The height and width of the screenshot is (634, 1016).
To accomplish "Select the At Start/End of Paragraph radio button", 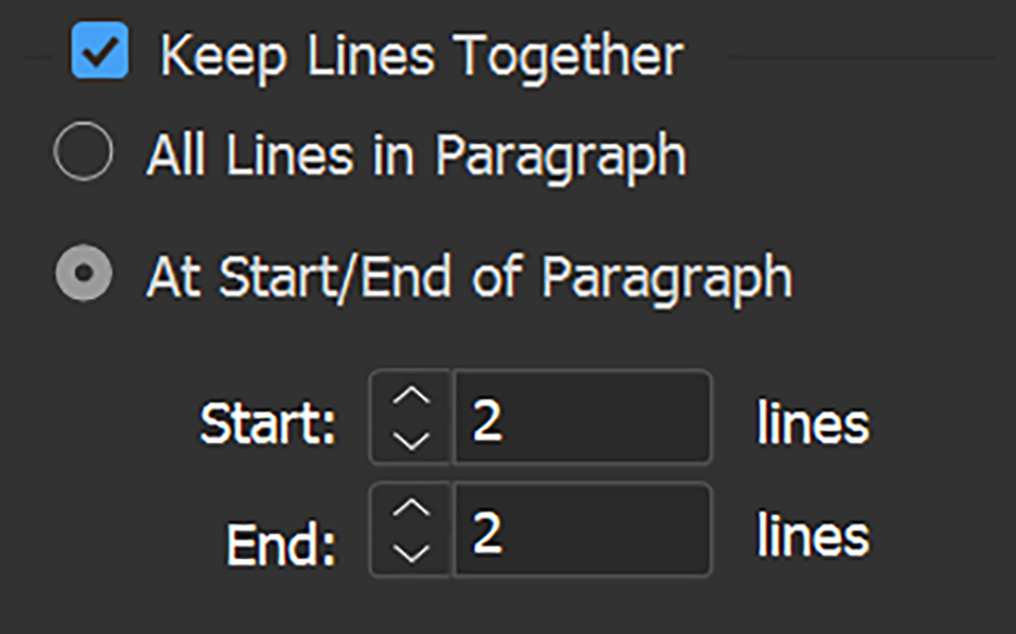I will [x=83, y=274].
